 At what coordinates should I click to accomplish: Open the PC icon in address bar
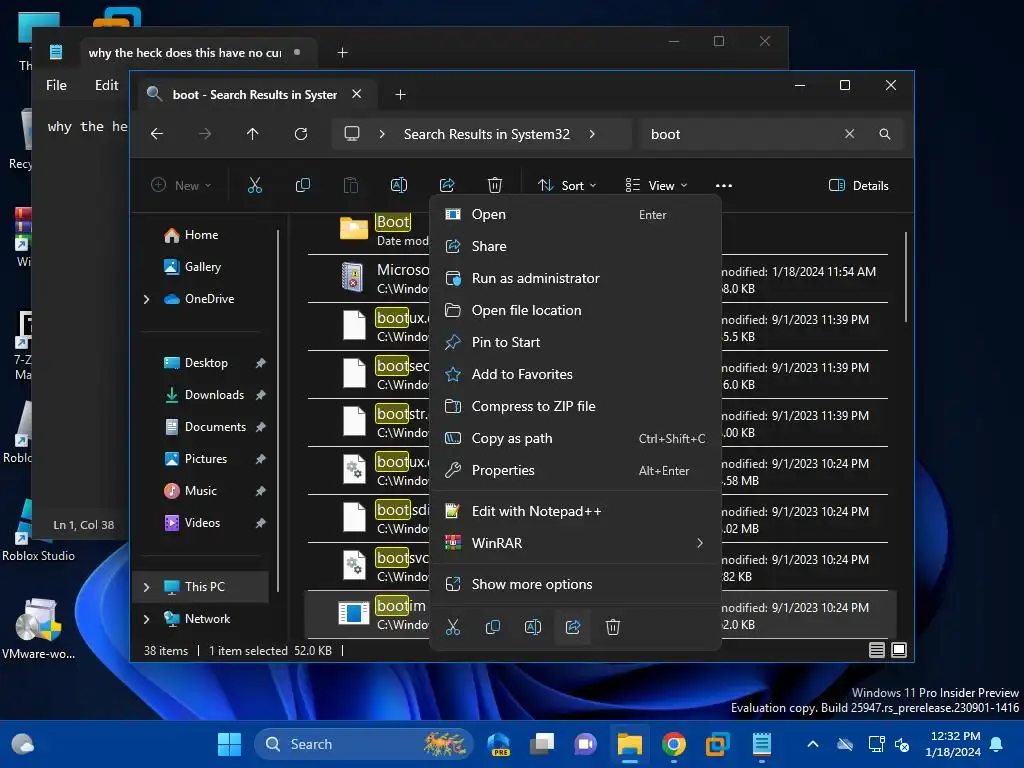352,134
